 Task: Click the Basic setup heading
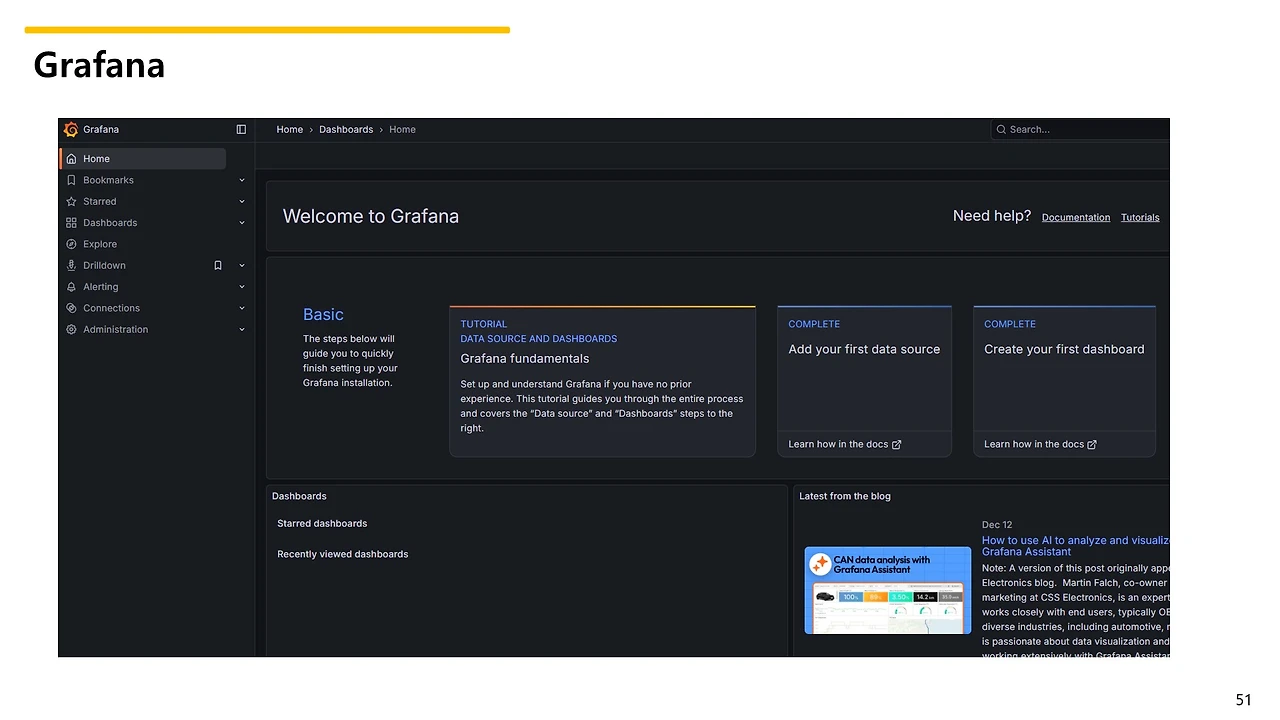click(323, 314)
